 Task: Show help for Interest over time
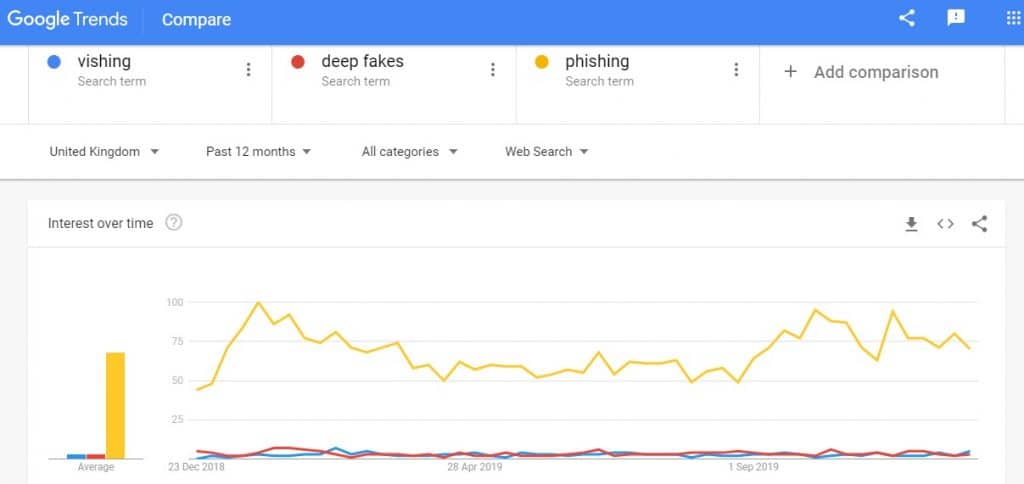point(174,223)
